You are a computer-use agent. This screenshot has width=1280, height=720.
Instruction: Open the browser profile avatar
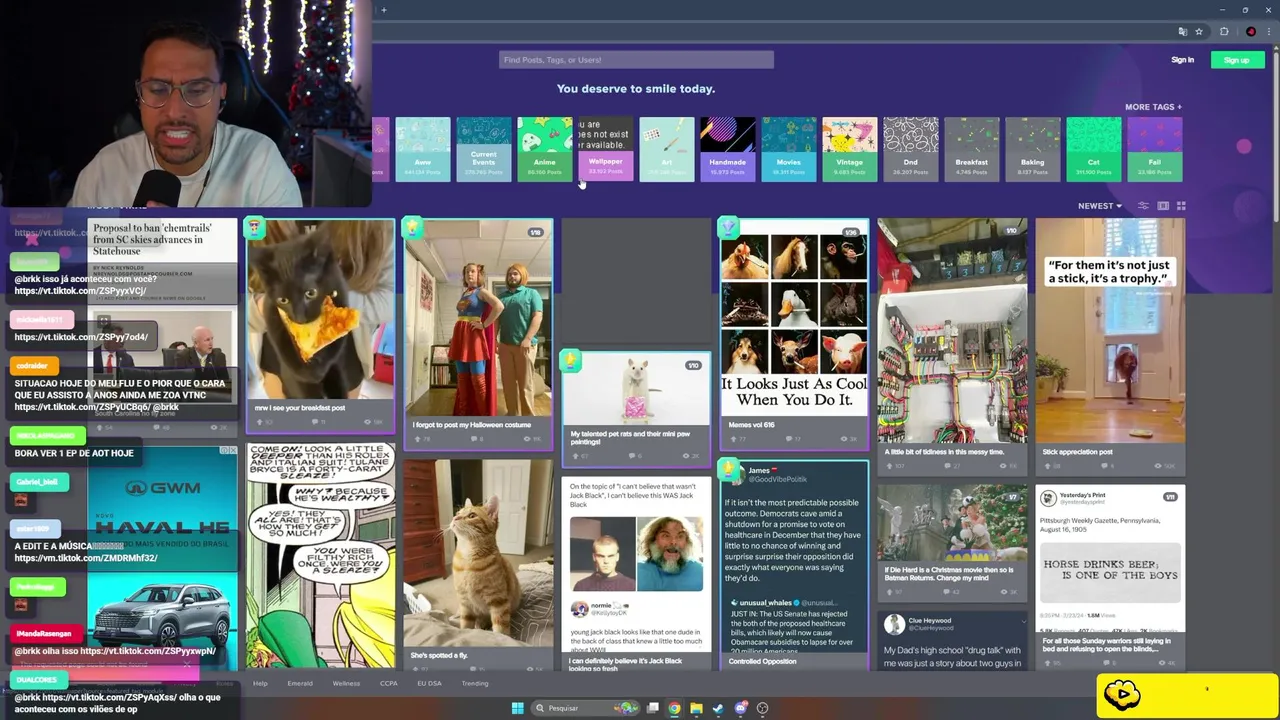[x=1251, y=31]
